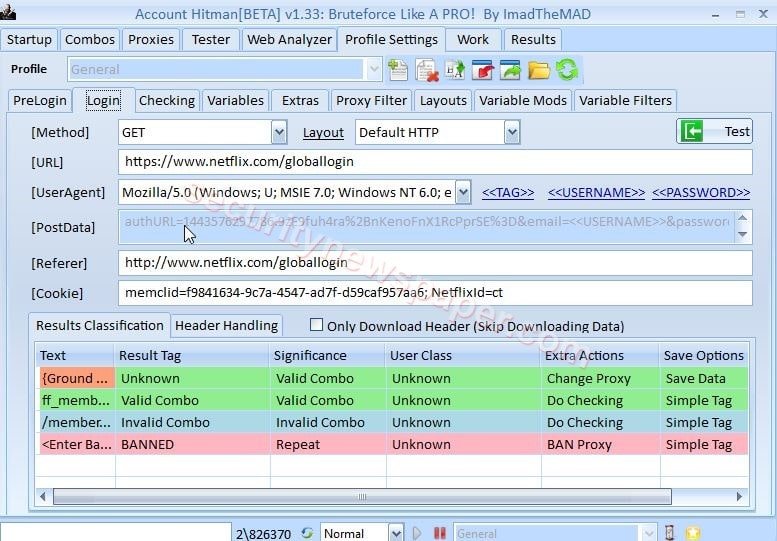Add a new profile with the plus document icon
This screenshot has height=541, width=777.
pos(398,69)
